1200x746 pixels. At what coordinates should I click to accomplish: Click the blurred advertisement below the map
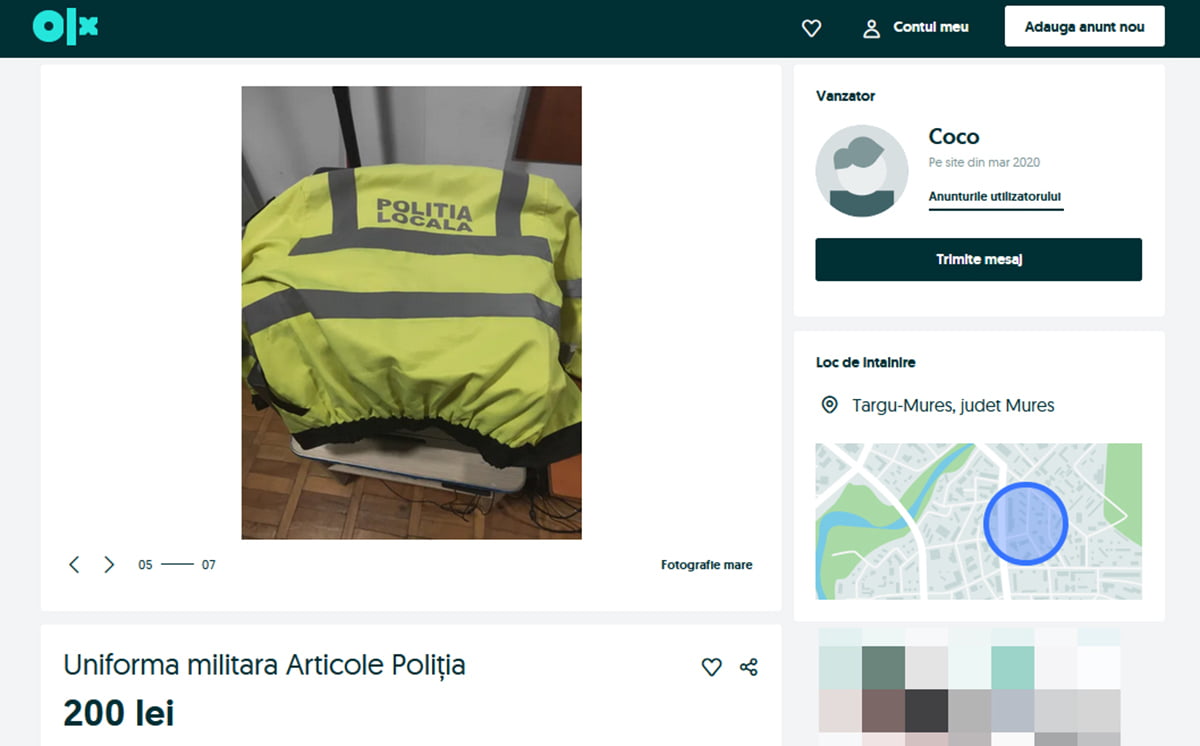pos(969,687)
